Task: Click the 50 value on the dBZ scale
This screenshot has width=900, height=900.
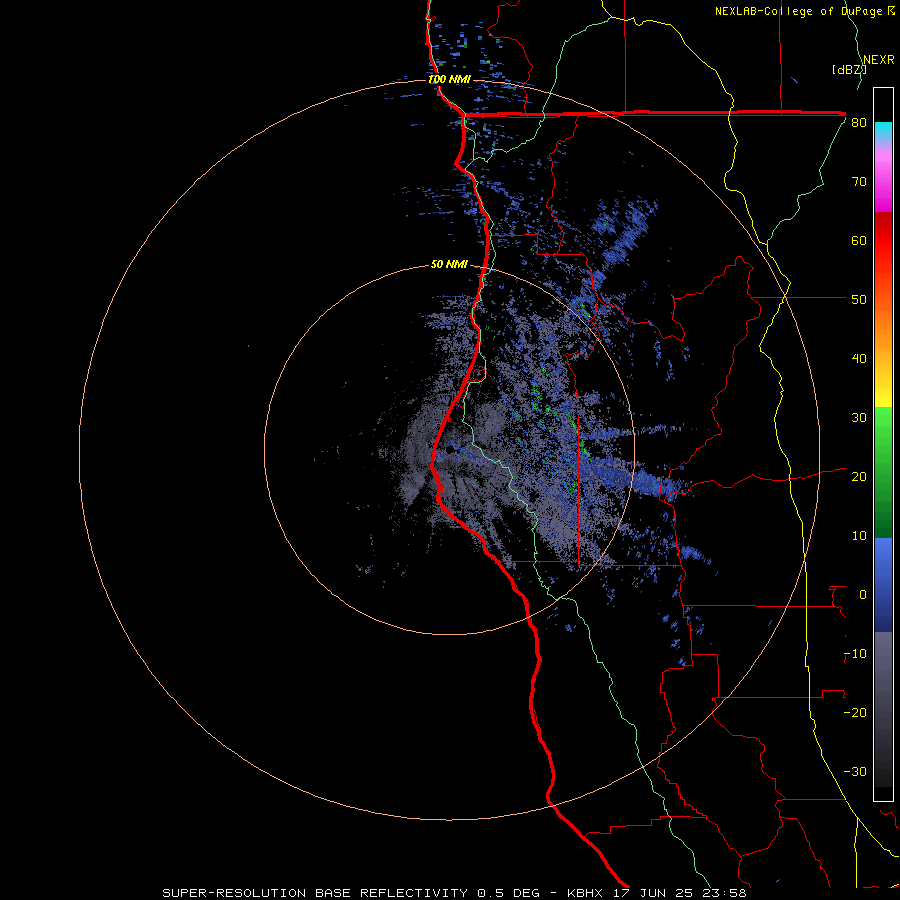Action: tap(859, 300)
